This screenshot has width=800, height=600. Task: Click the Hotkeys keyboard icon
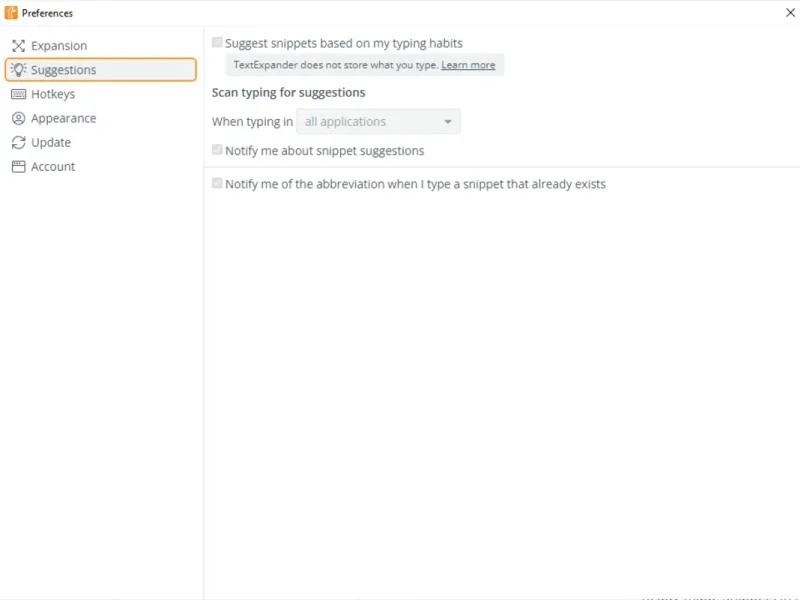point(18,94)
